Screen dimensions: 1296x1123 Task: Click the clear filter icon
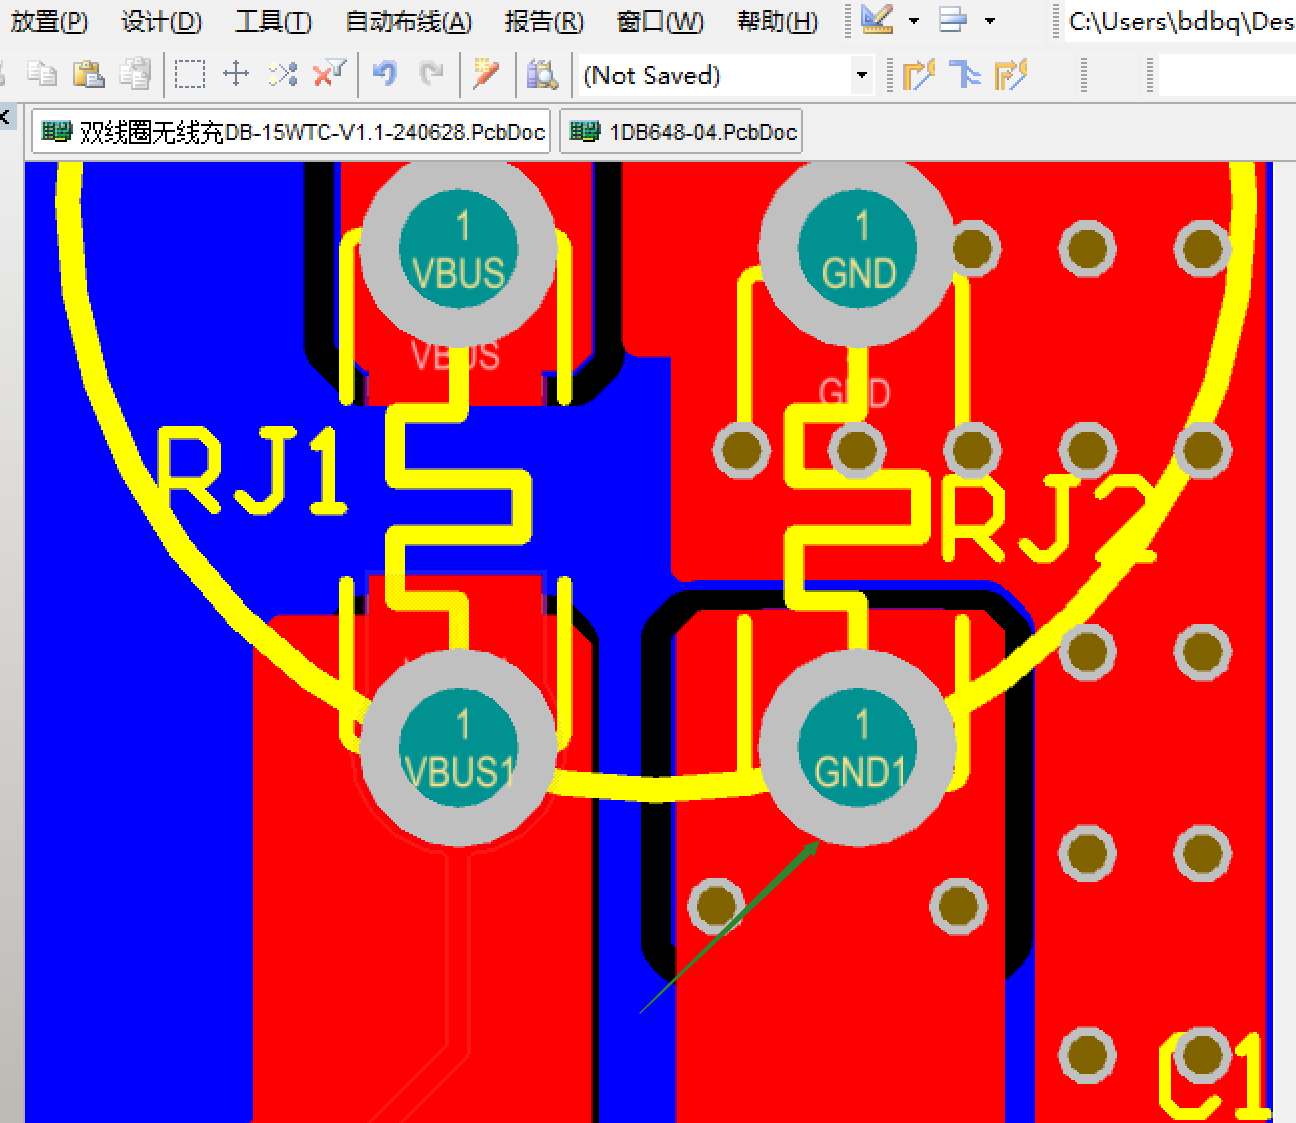[x=329, y=74]
